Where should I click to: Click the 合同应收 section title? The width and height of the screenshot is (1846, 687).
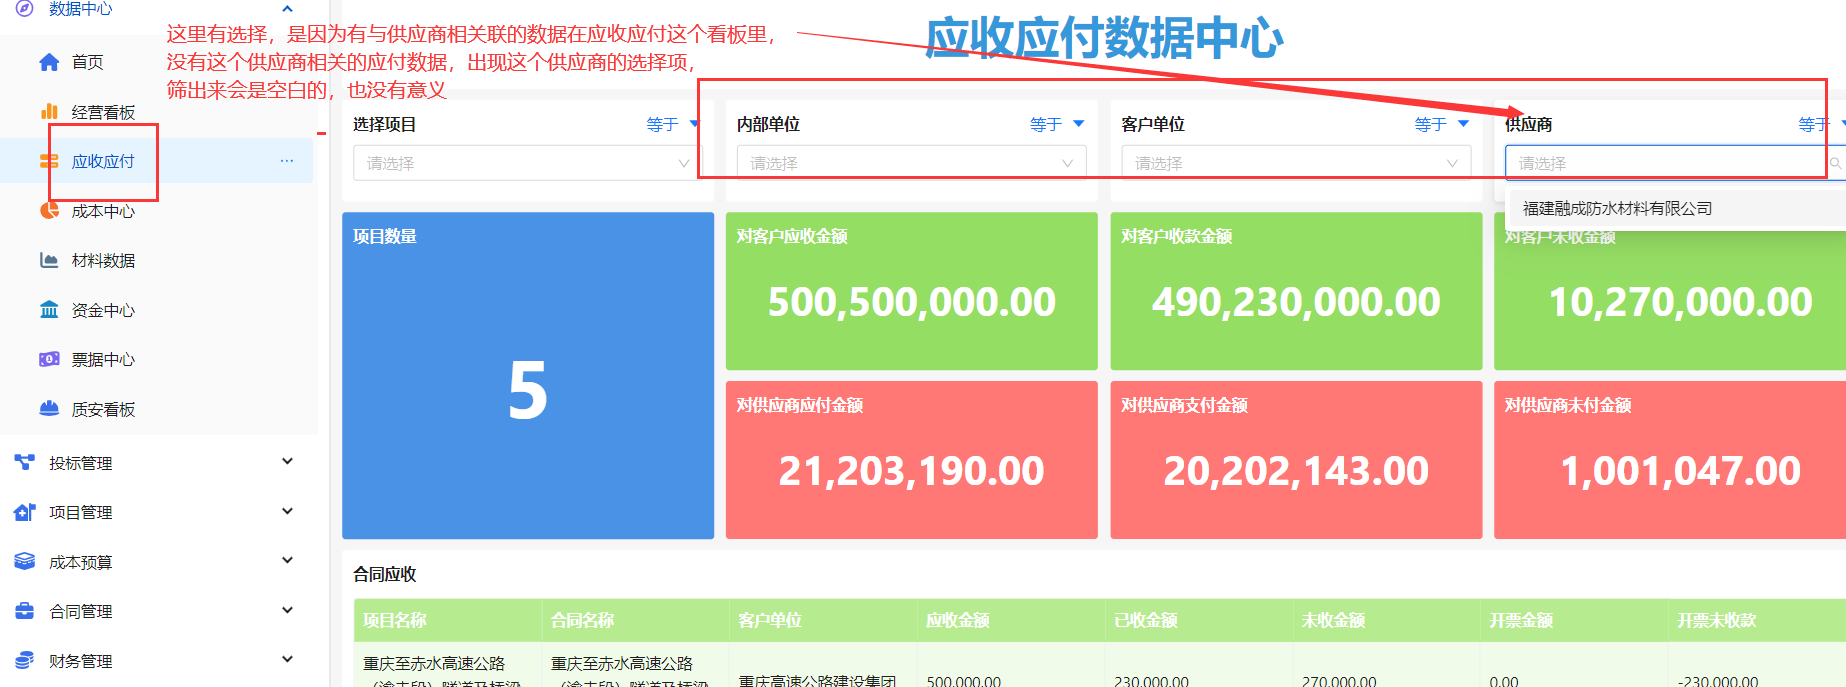[385, 574]
